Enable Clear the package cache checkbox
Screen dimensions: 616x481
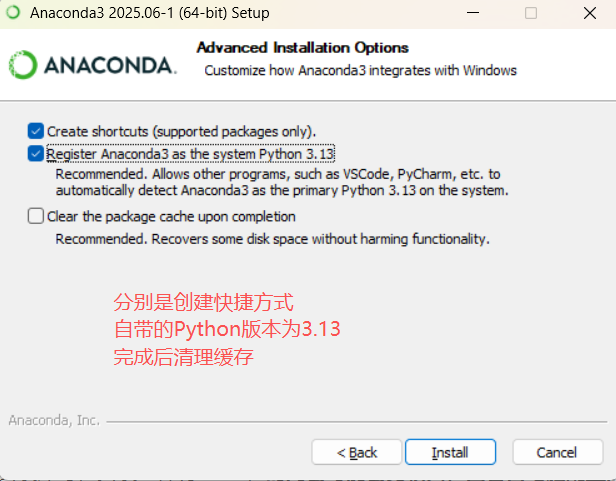point(36,216)
